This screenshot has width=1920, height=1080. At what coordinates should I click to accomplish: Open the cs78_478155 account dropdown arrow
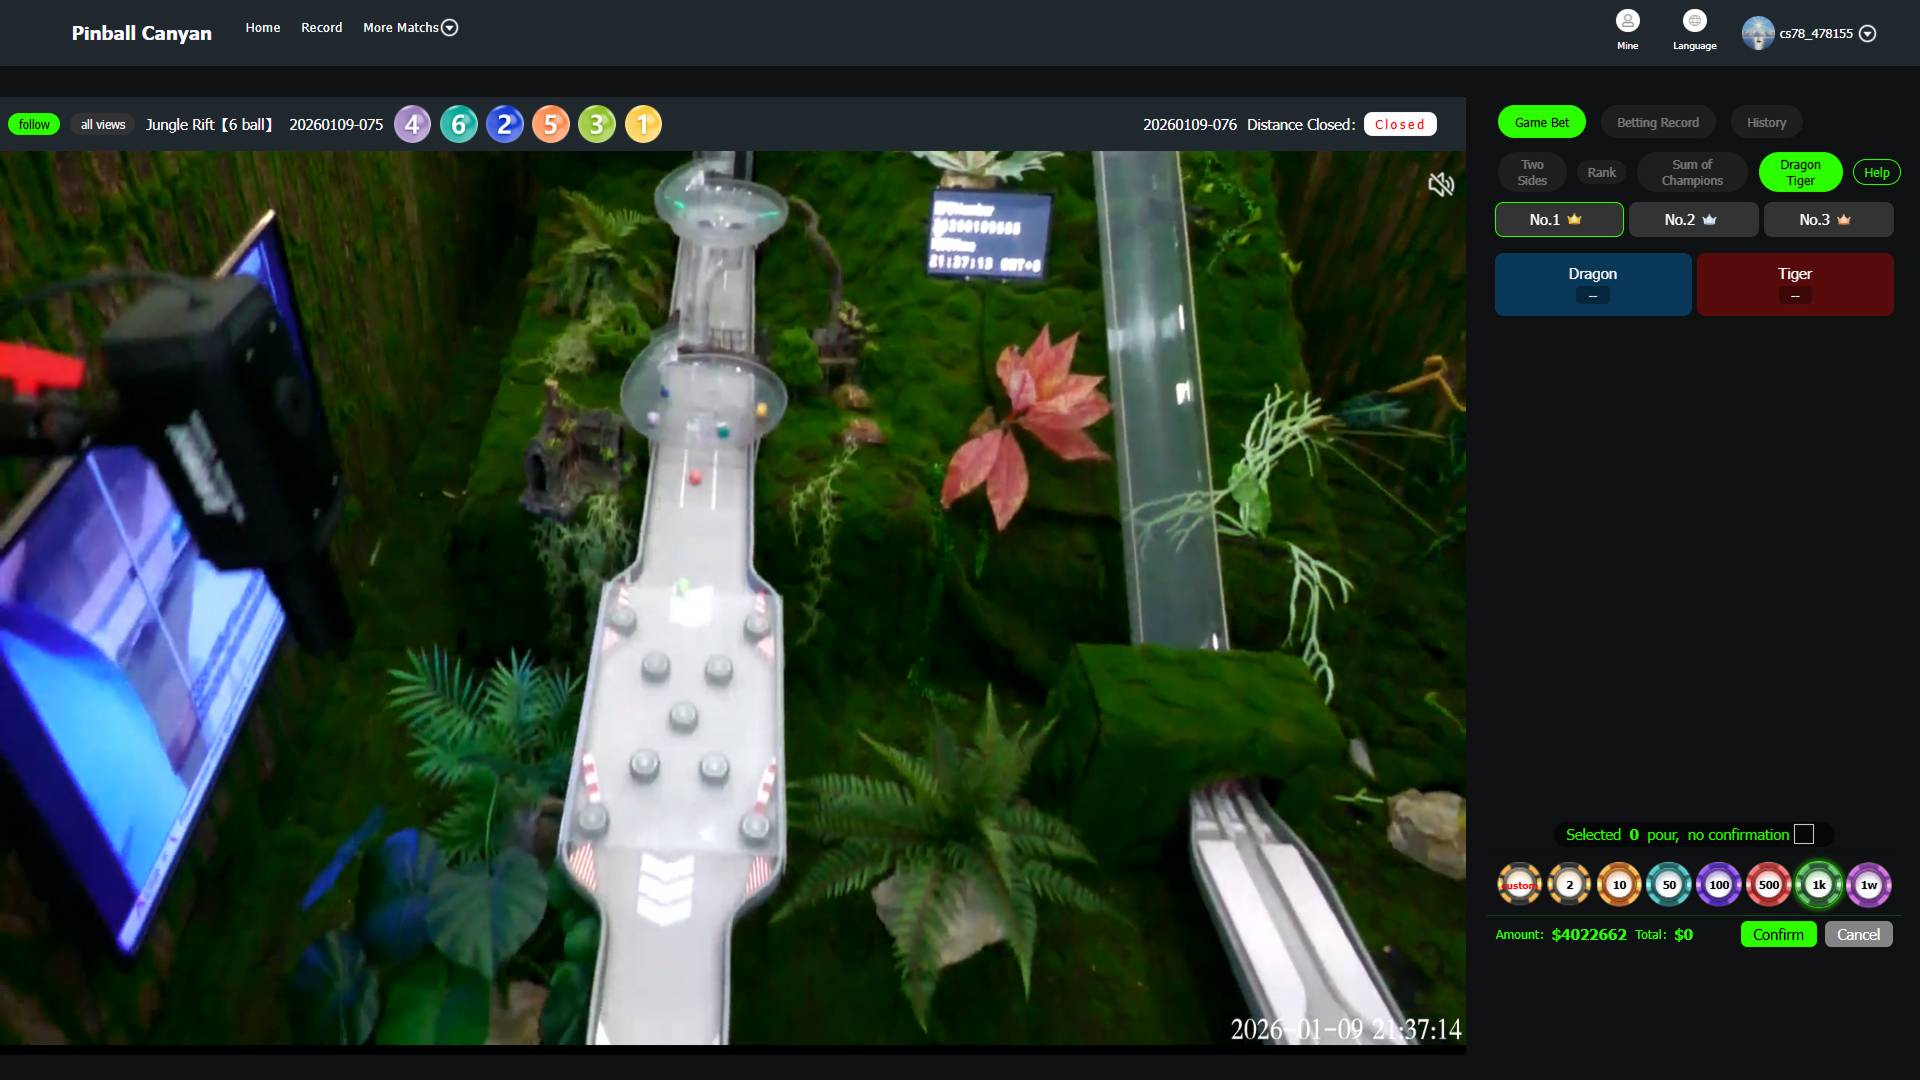point(1867,34)
